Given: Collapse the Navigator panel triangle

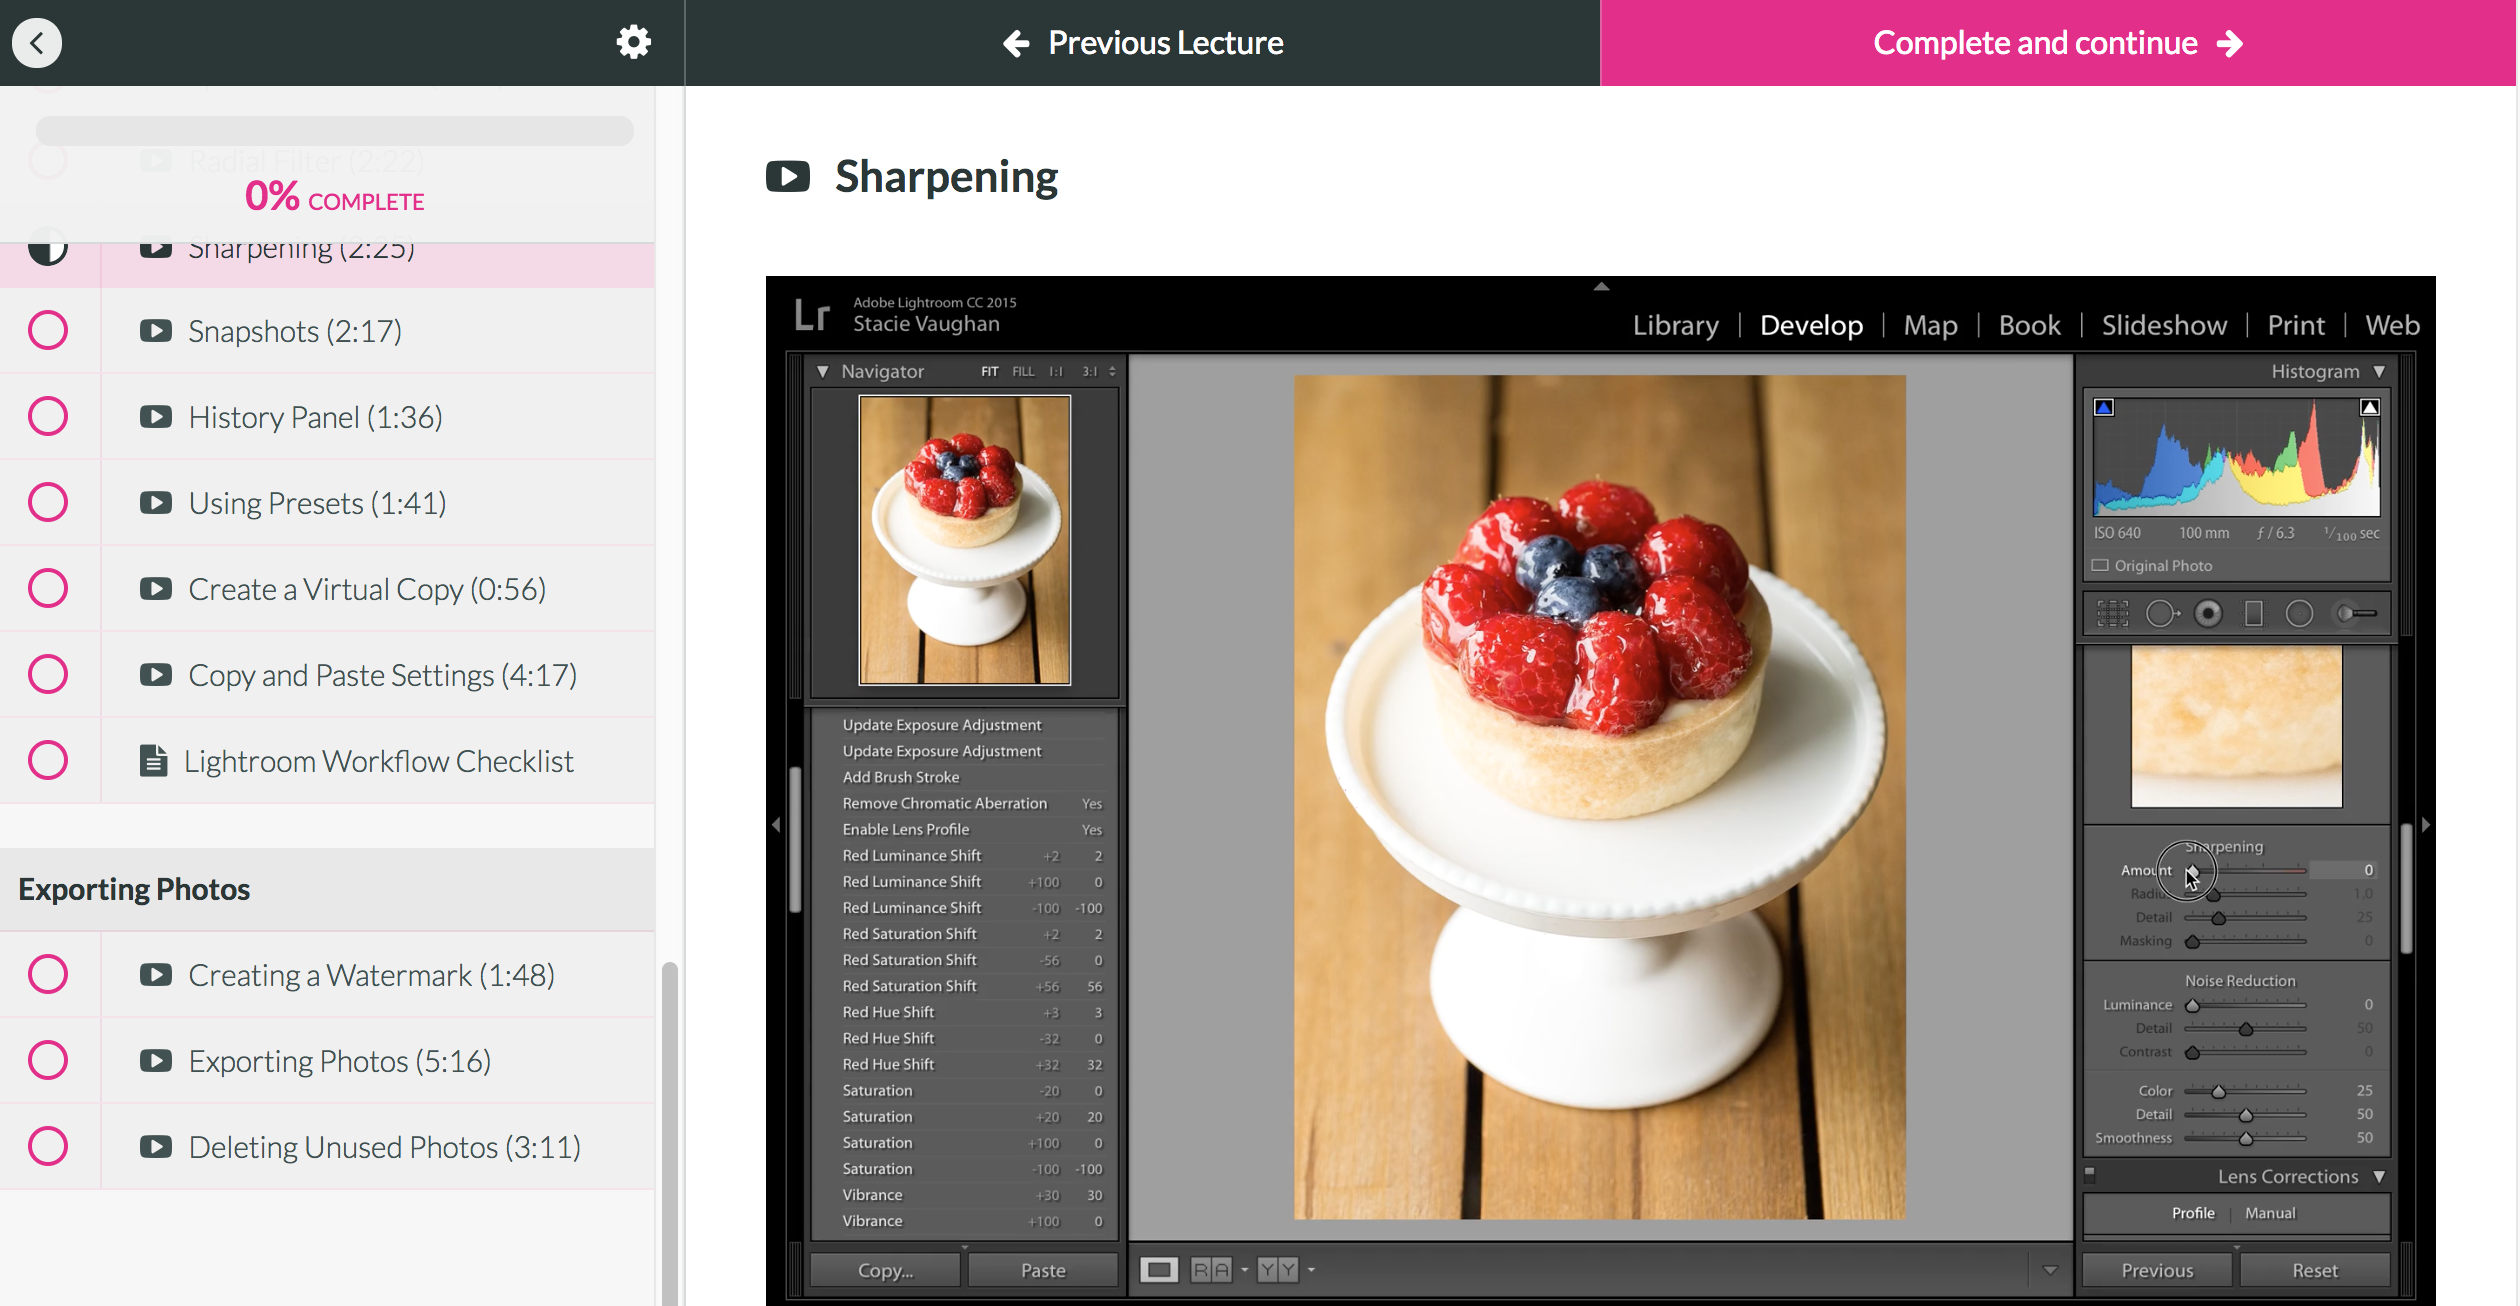Looking at the screenshot, I should (x=823, y=371).
